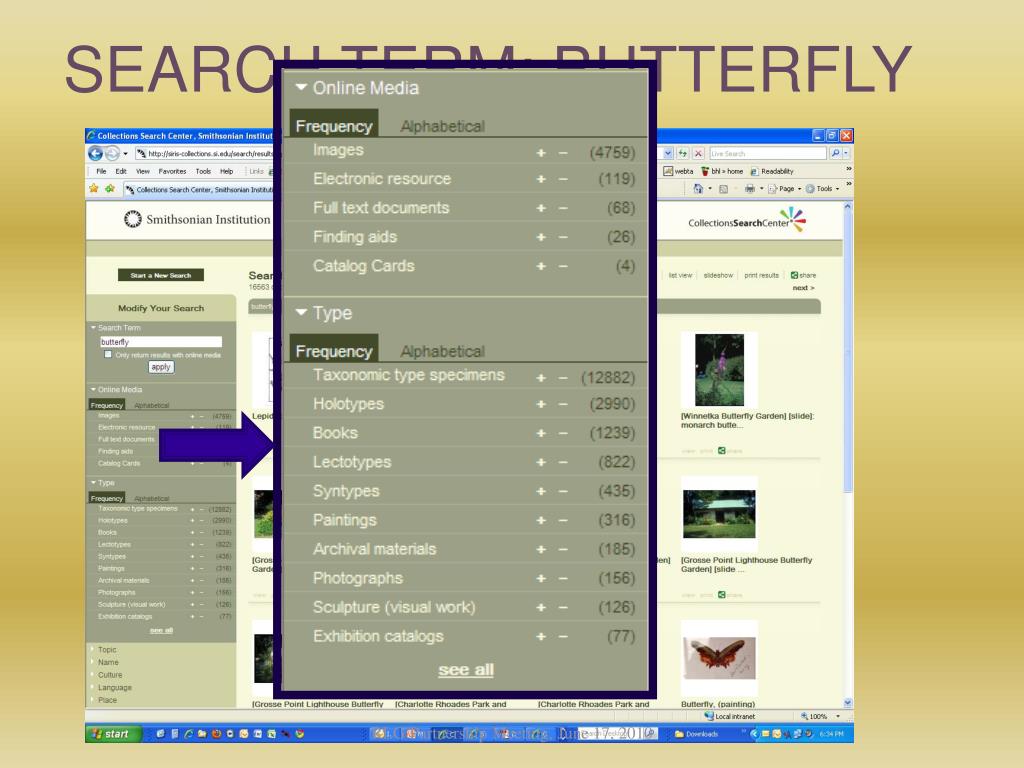Switch enlarged Online Media list to Alphabetical
This screenshot has width=1024, height=768.
(442, 127)
